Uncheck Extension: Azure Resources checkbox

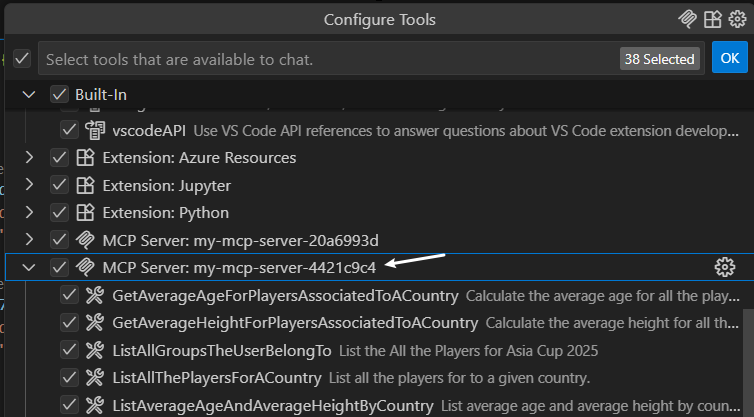[x=59, y=158]
